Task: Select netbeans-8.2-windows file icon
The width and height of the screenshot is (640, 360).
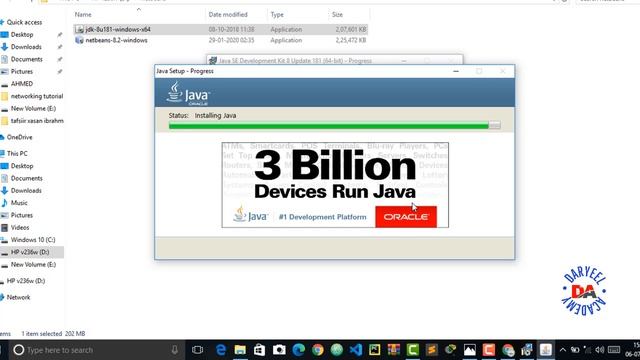Action: tap(79, 40)
